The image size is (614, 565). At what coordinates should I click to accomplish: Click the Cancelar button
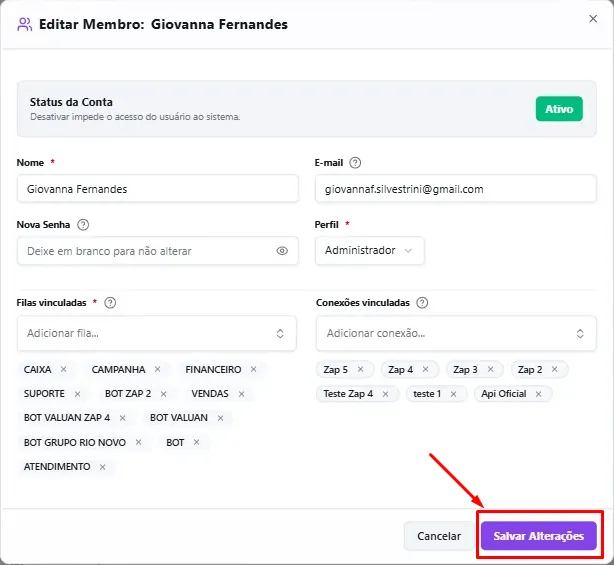coord(439,536)
